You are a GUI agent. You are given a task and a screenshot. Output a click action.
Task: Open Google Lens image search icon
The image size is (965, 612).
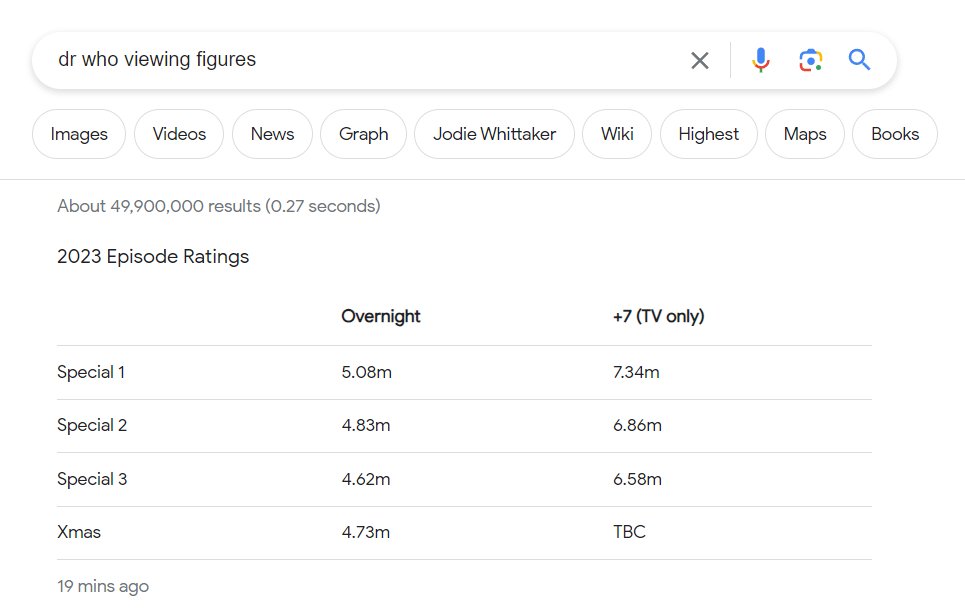(x=811, y=60)
